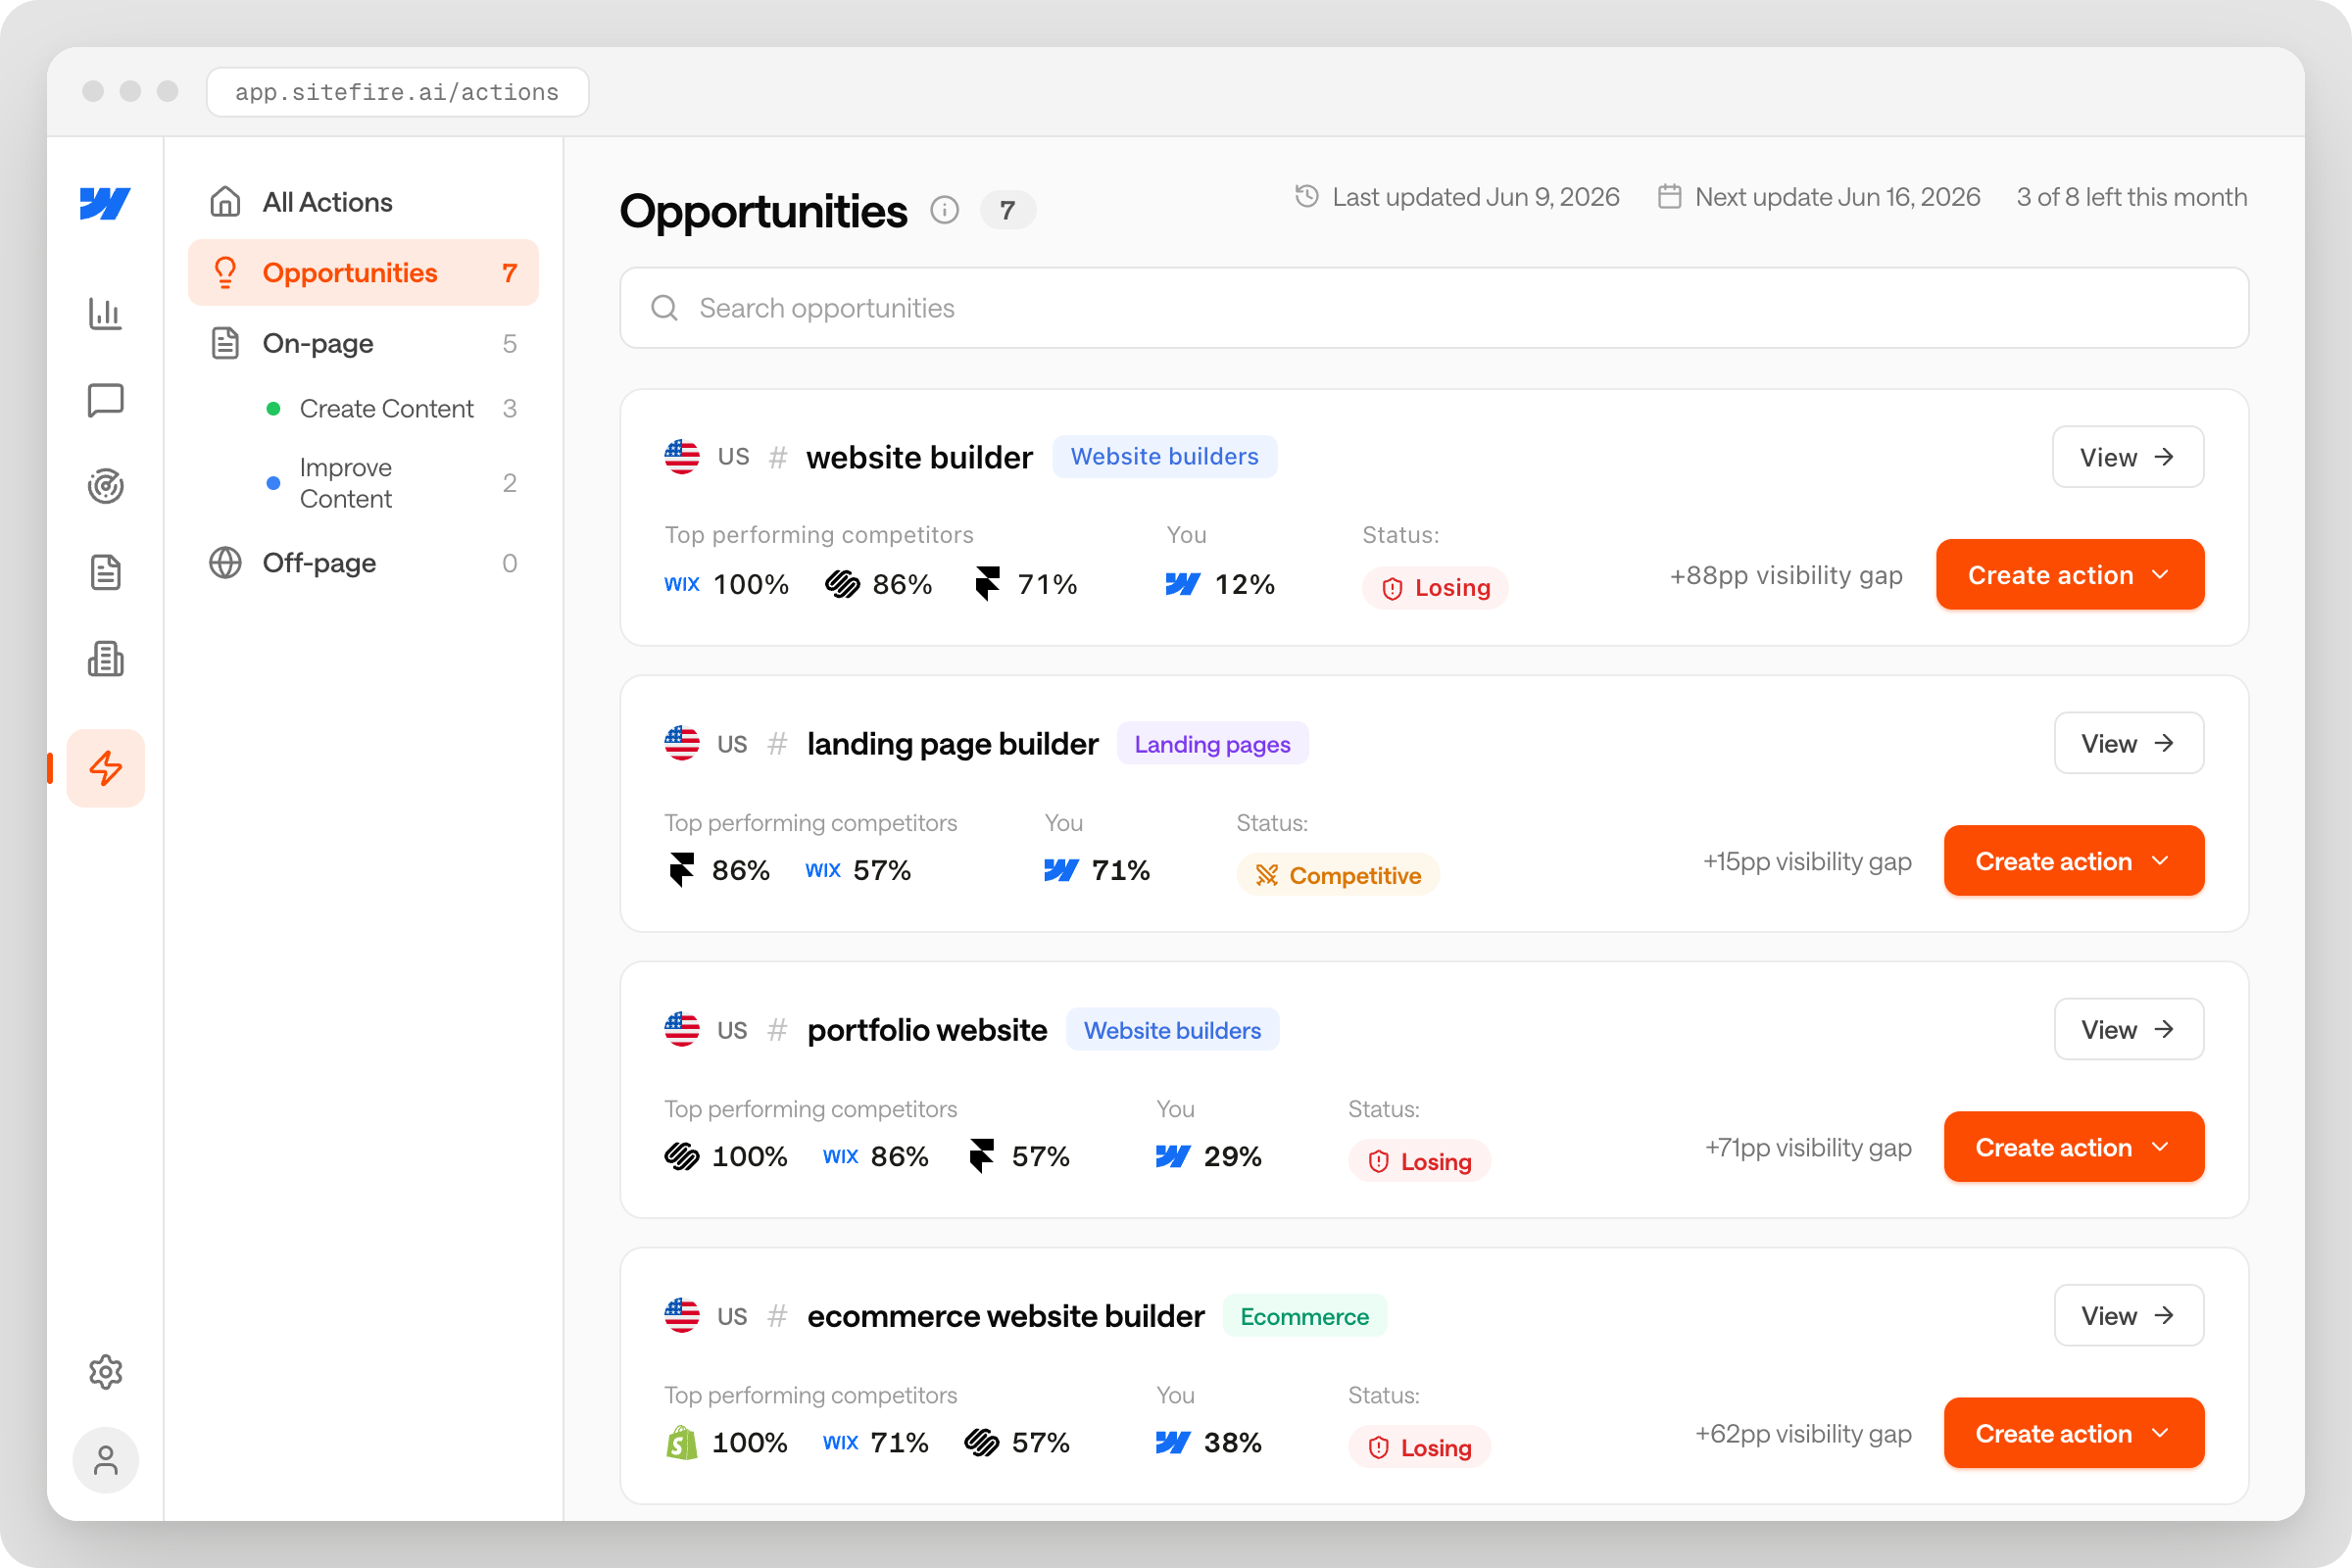Click the Losing status on portfolio website

point(1420,1161)
